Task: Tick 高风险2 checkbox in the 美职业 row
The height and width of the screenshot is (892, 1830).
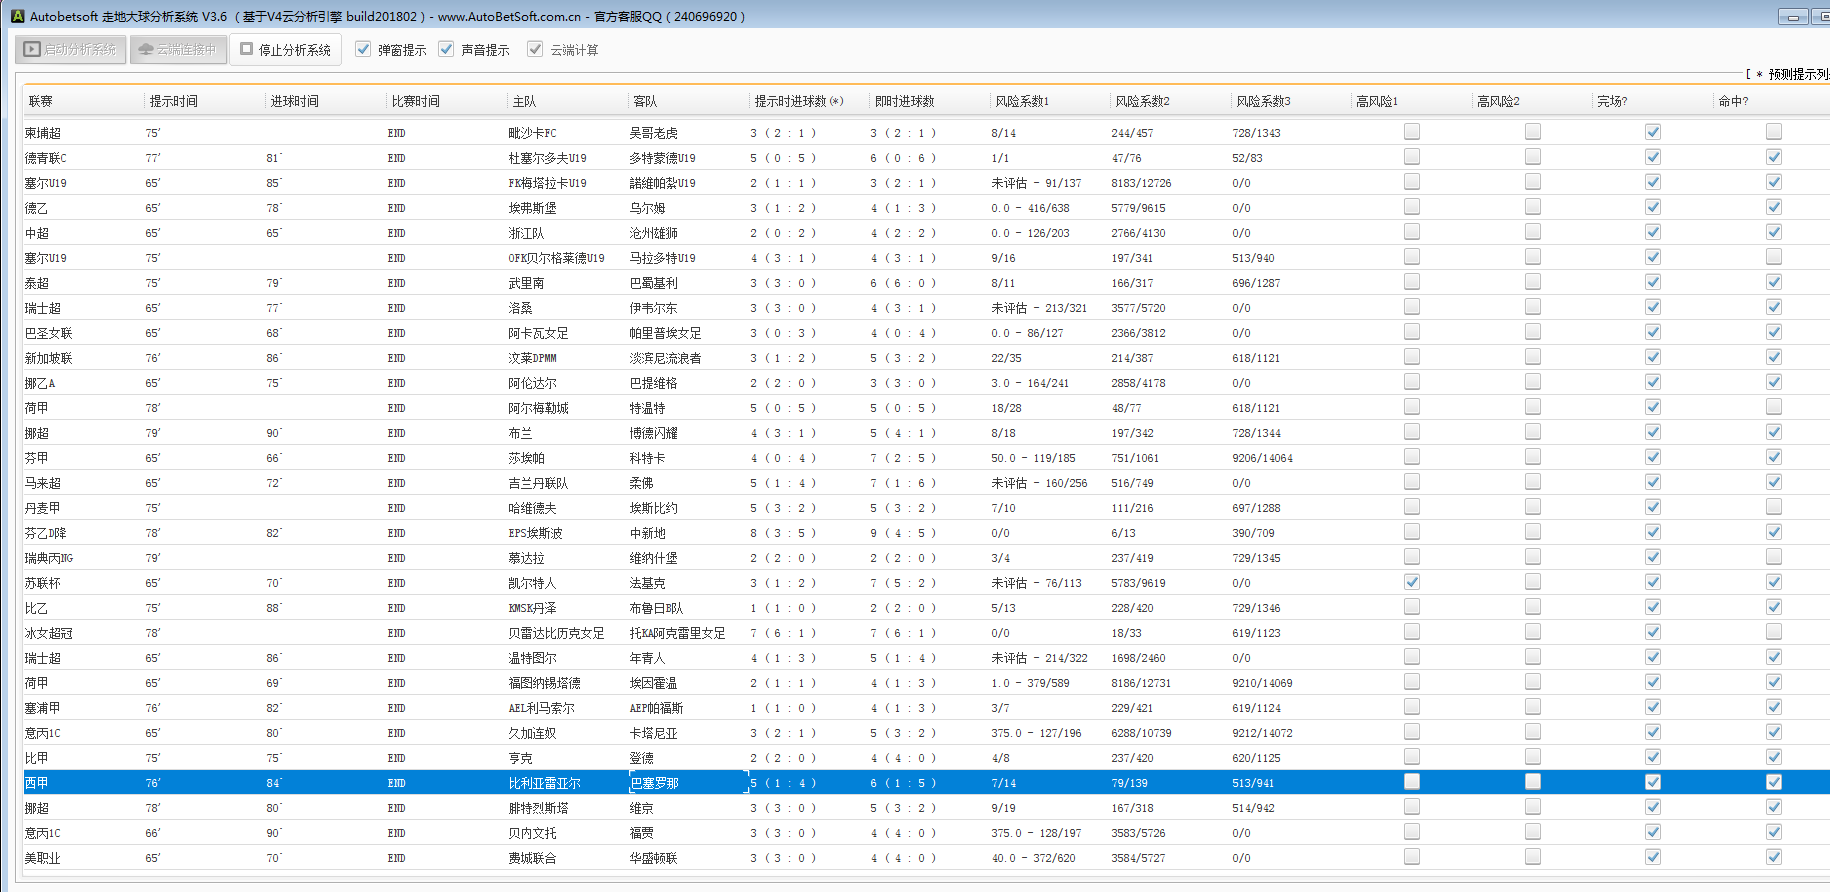Action: 1532,857
